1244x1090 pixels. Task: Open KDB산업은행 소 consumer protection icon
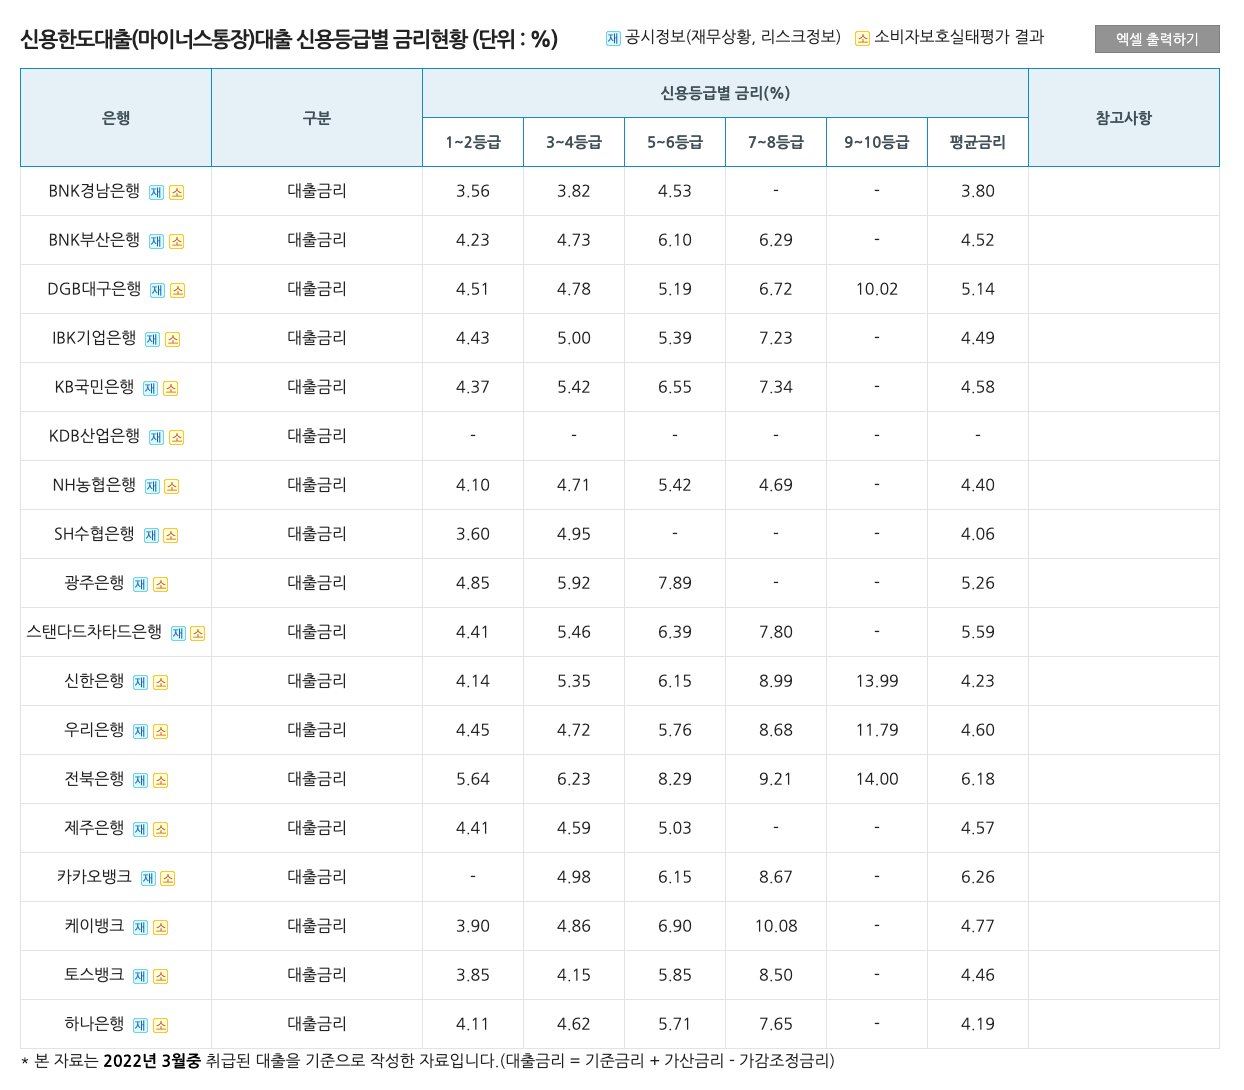click(176, 438)
